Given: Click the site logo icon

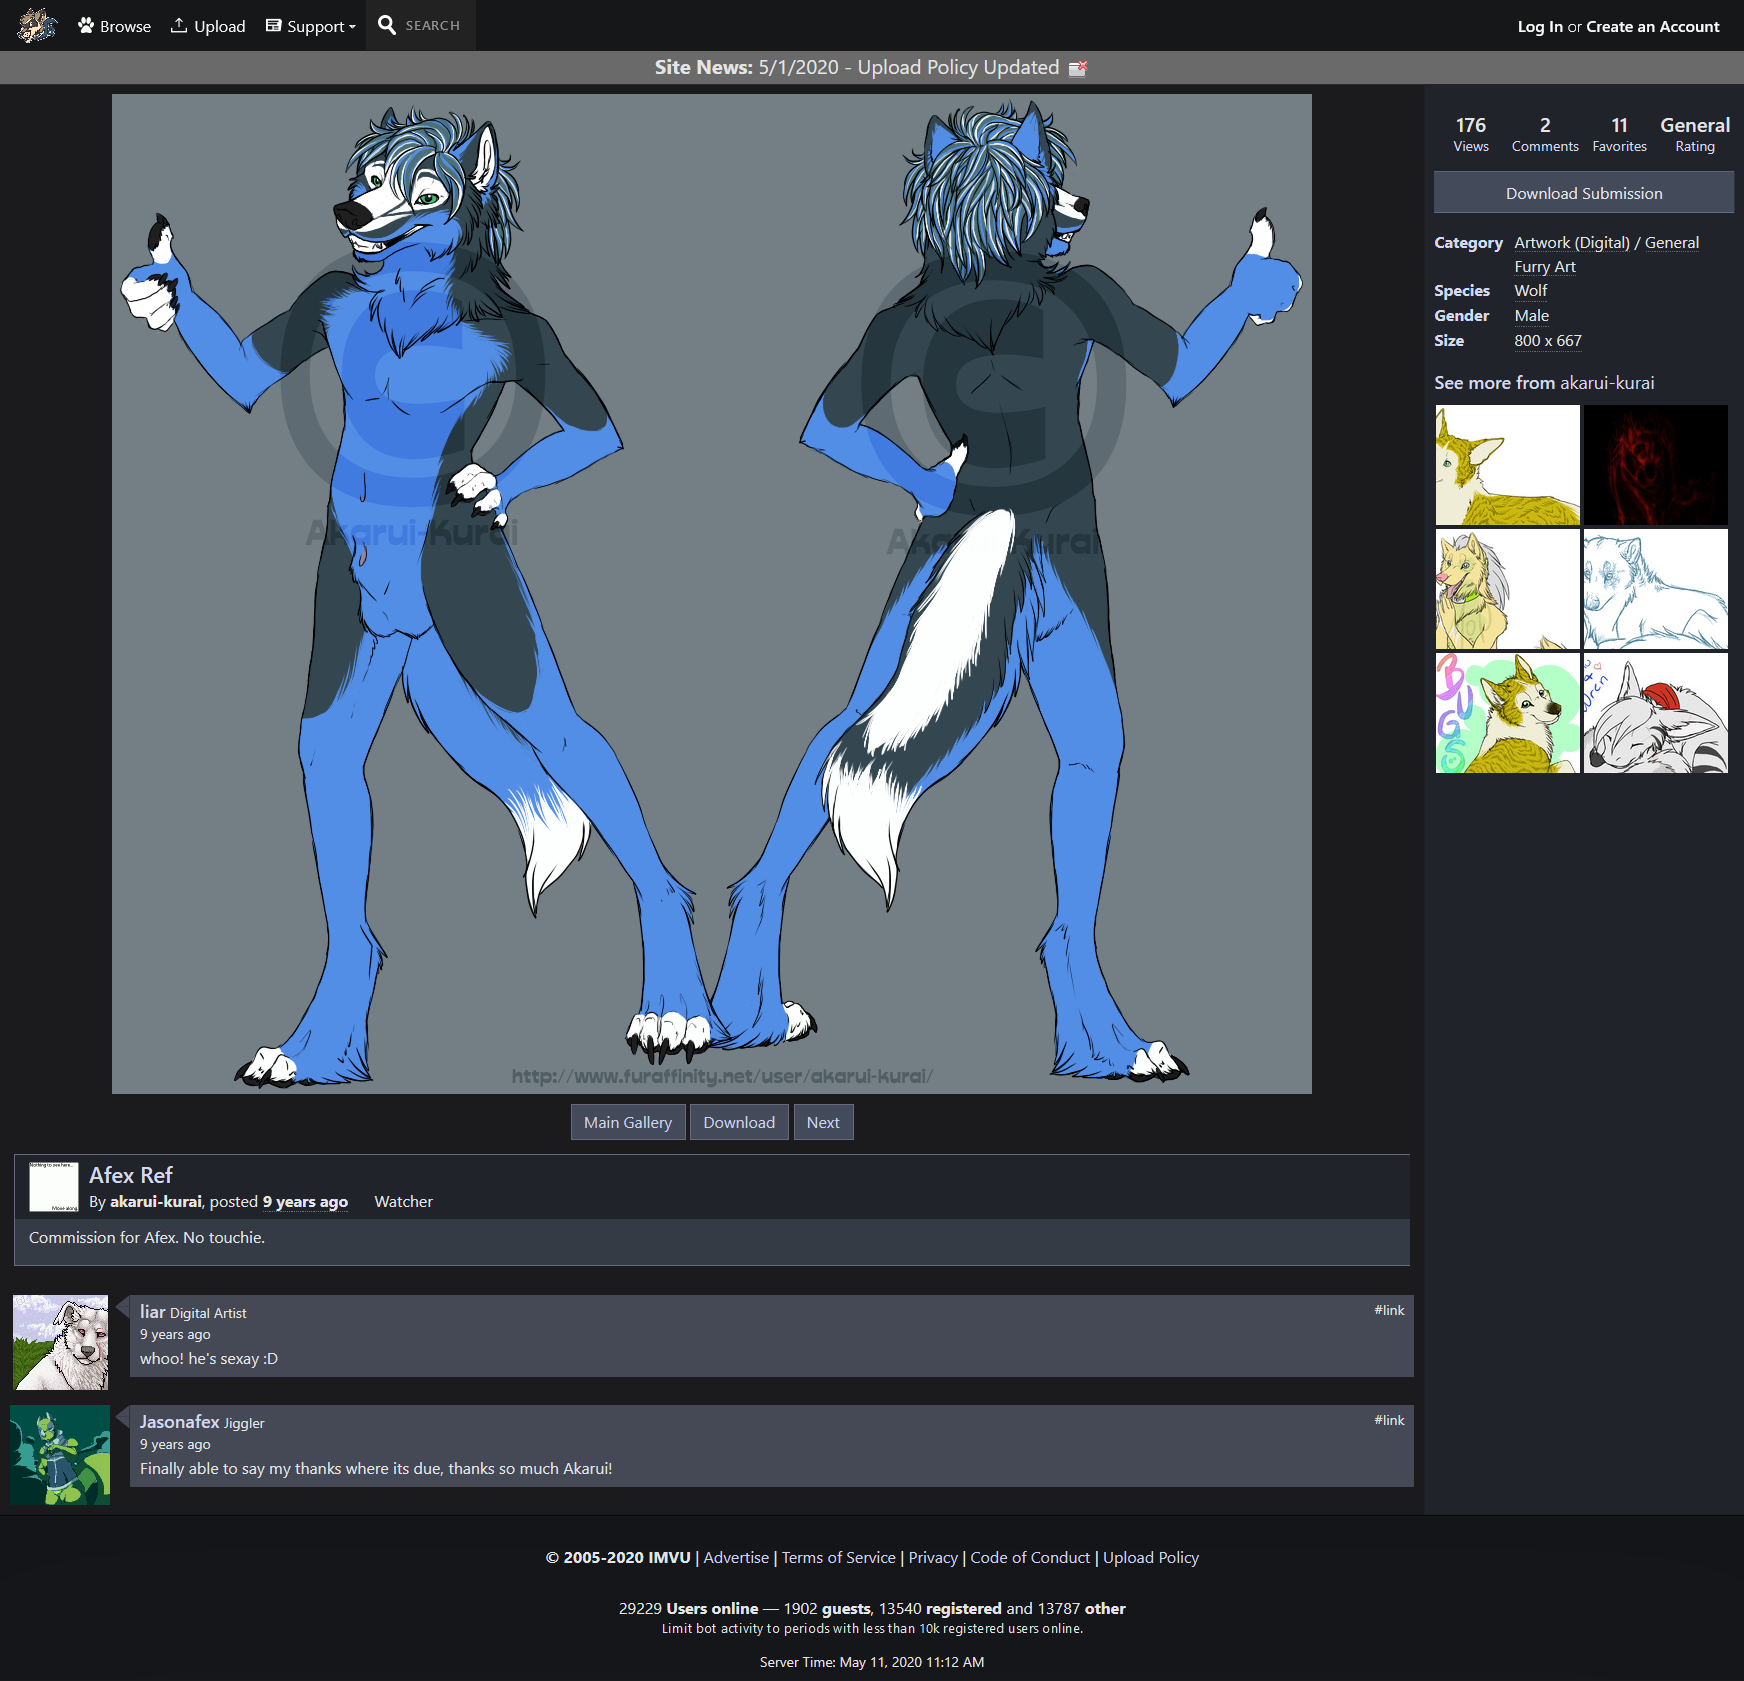Looking at the screenshot, I should click(x=37, y=25).
